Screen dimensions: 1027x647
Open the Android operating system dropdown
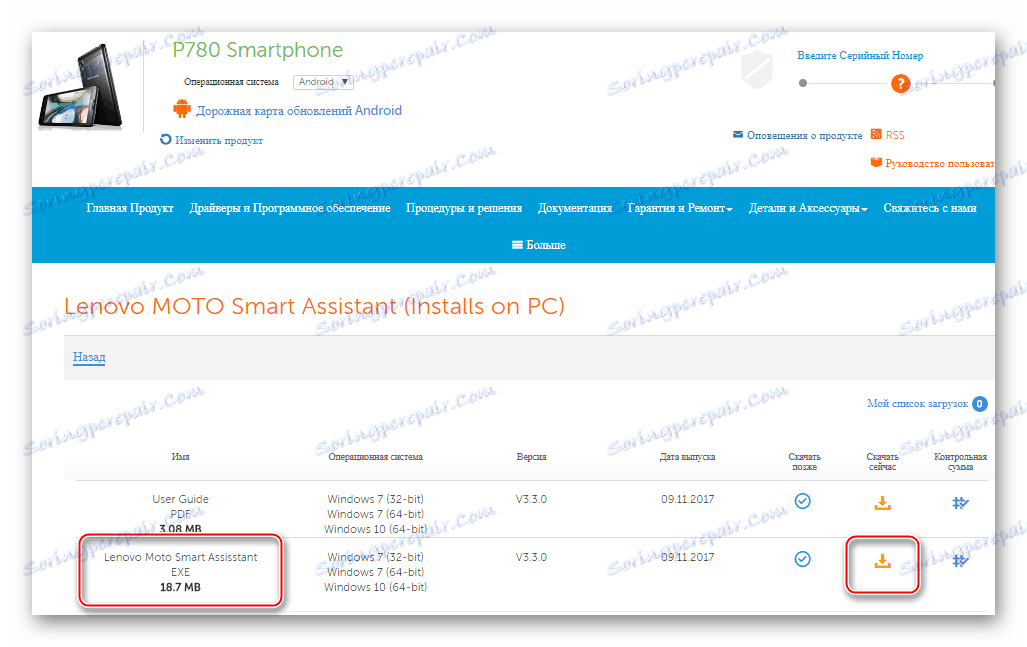point(323,82)
